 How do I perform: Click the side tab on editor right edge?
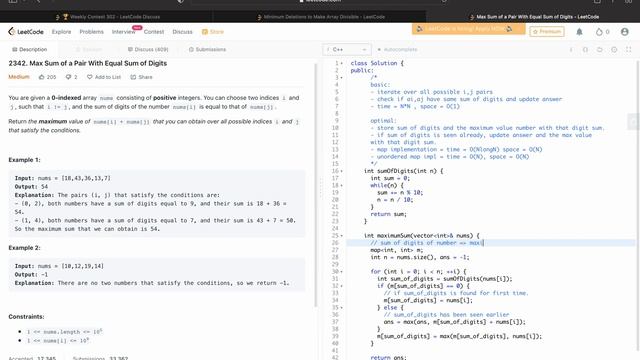tap(633, 122)
